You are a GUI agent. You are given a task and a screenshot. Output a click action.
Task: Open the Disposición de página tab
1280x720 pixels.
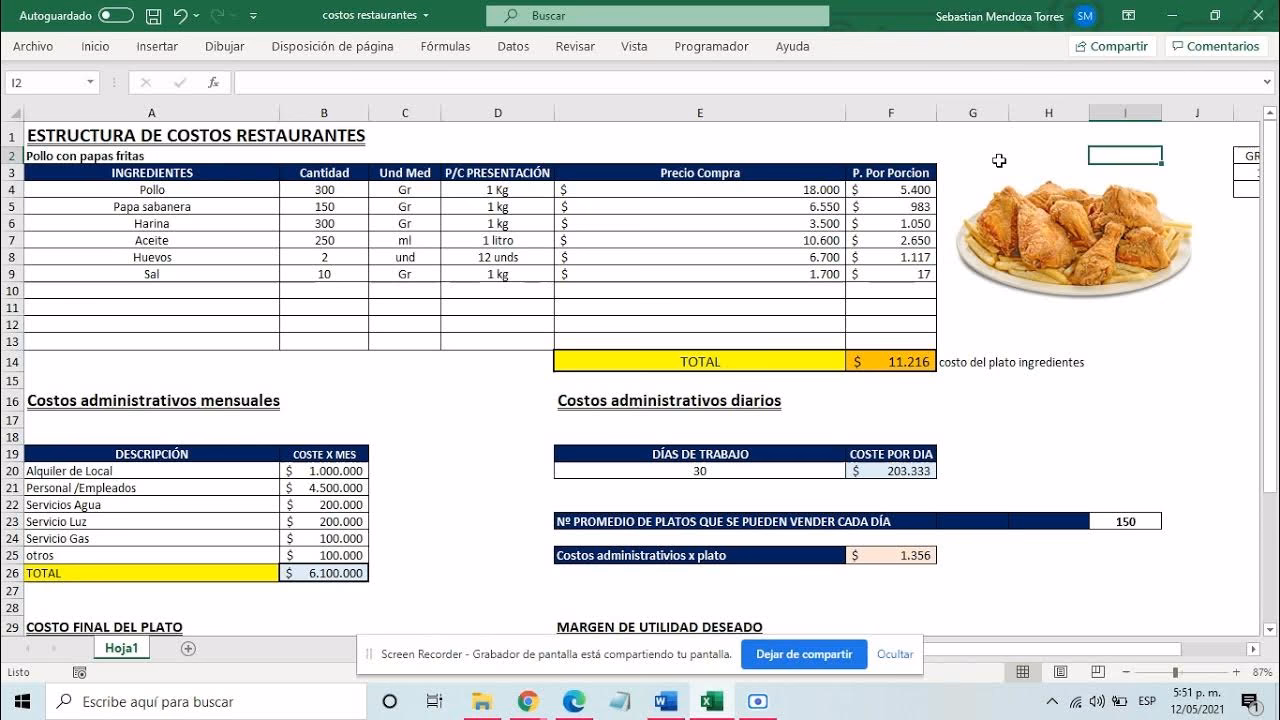click(x=332, y=46)
